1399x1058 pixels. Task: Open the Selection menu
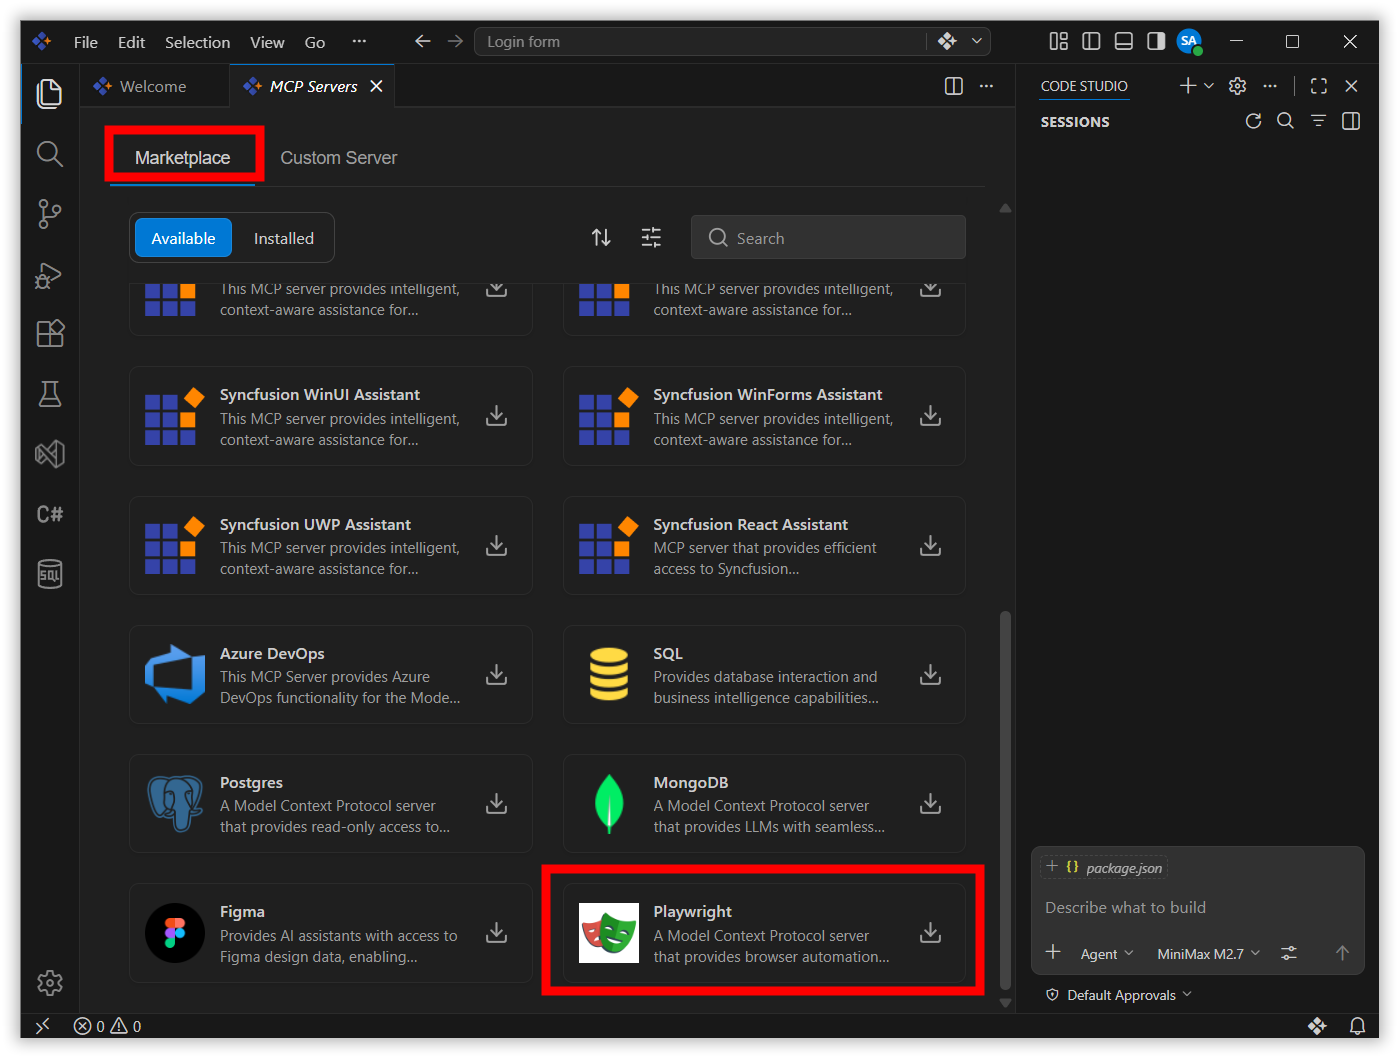pos(197,42)
